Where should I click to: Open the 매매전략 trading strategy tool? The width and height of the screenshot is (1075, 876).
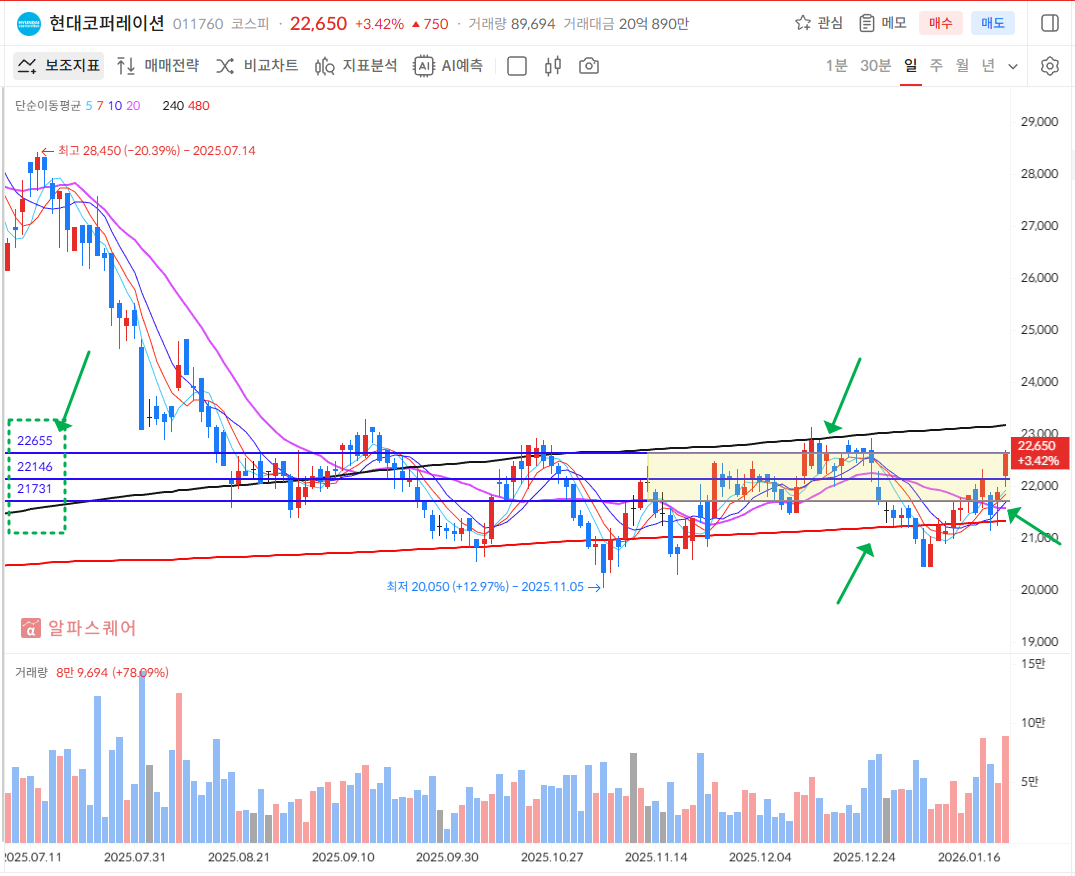[x=158, y=66]
